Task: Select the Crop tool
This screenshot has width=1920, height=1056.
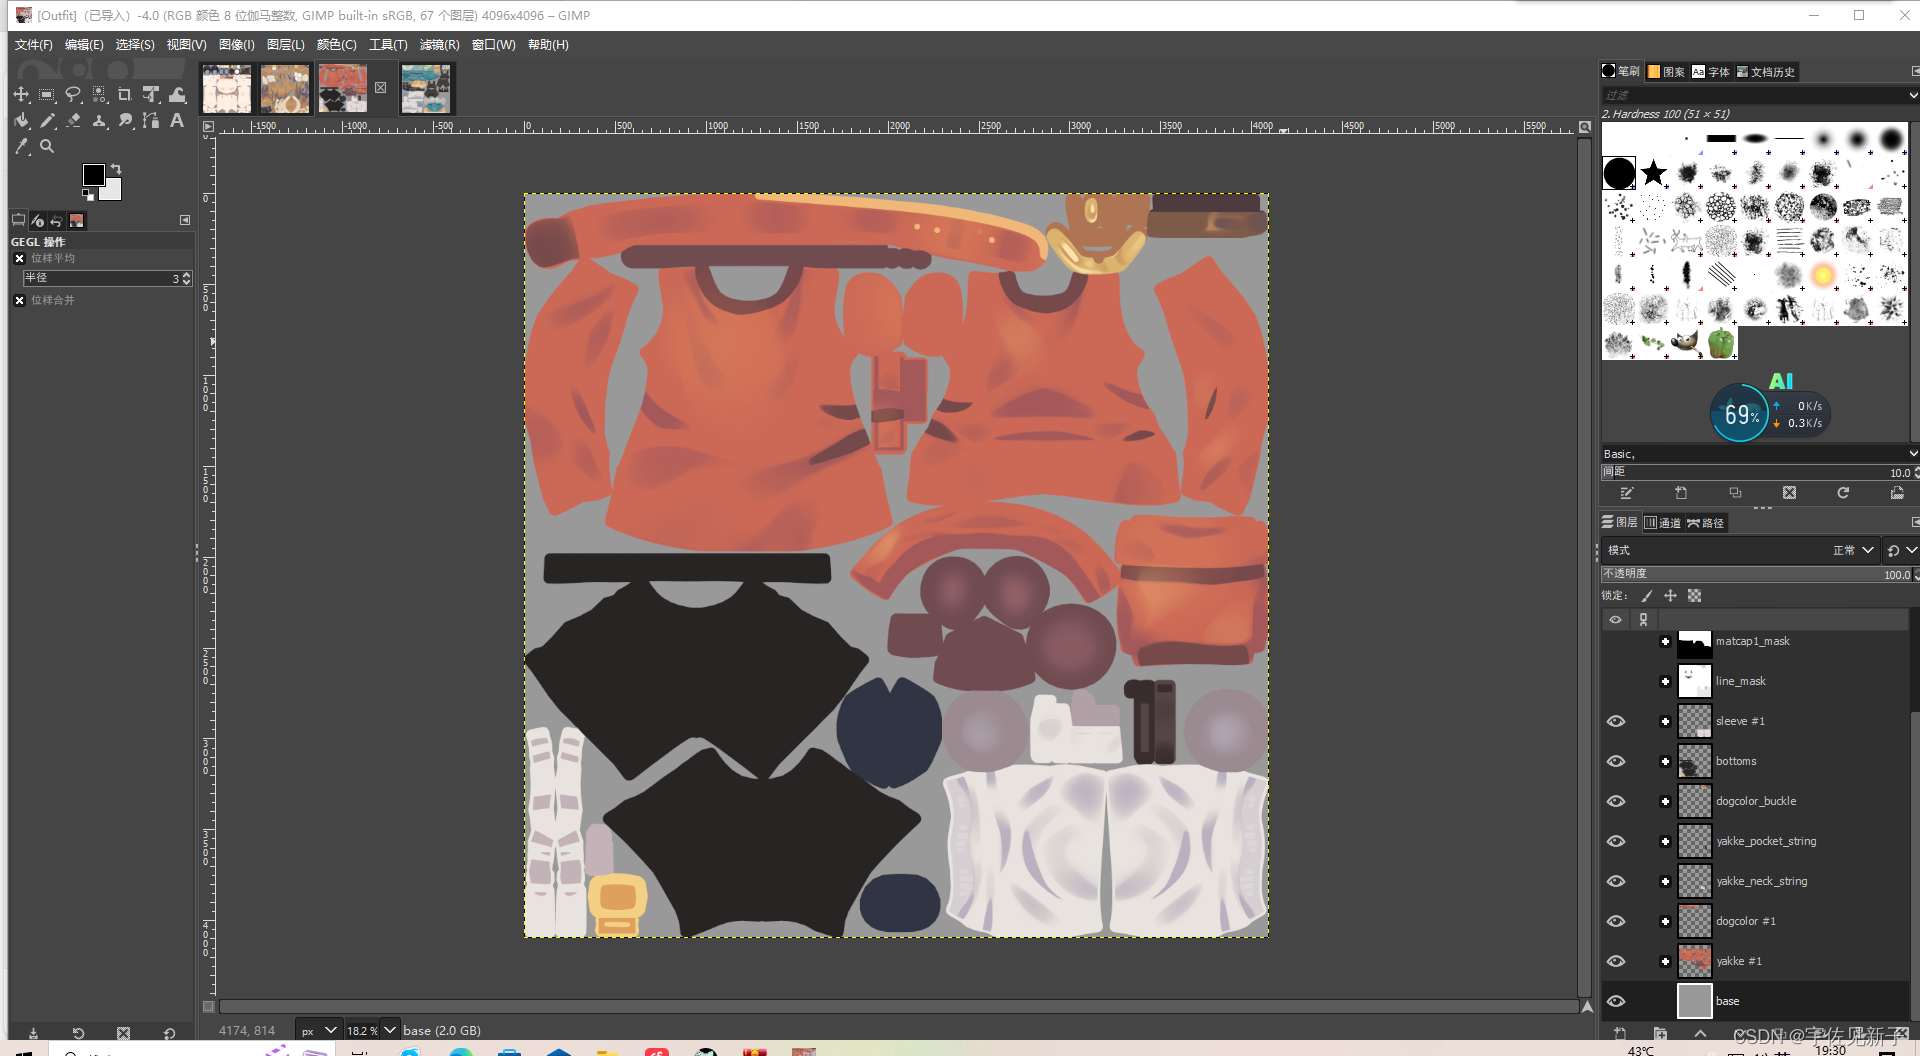Action: tap(125, 94)
